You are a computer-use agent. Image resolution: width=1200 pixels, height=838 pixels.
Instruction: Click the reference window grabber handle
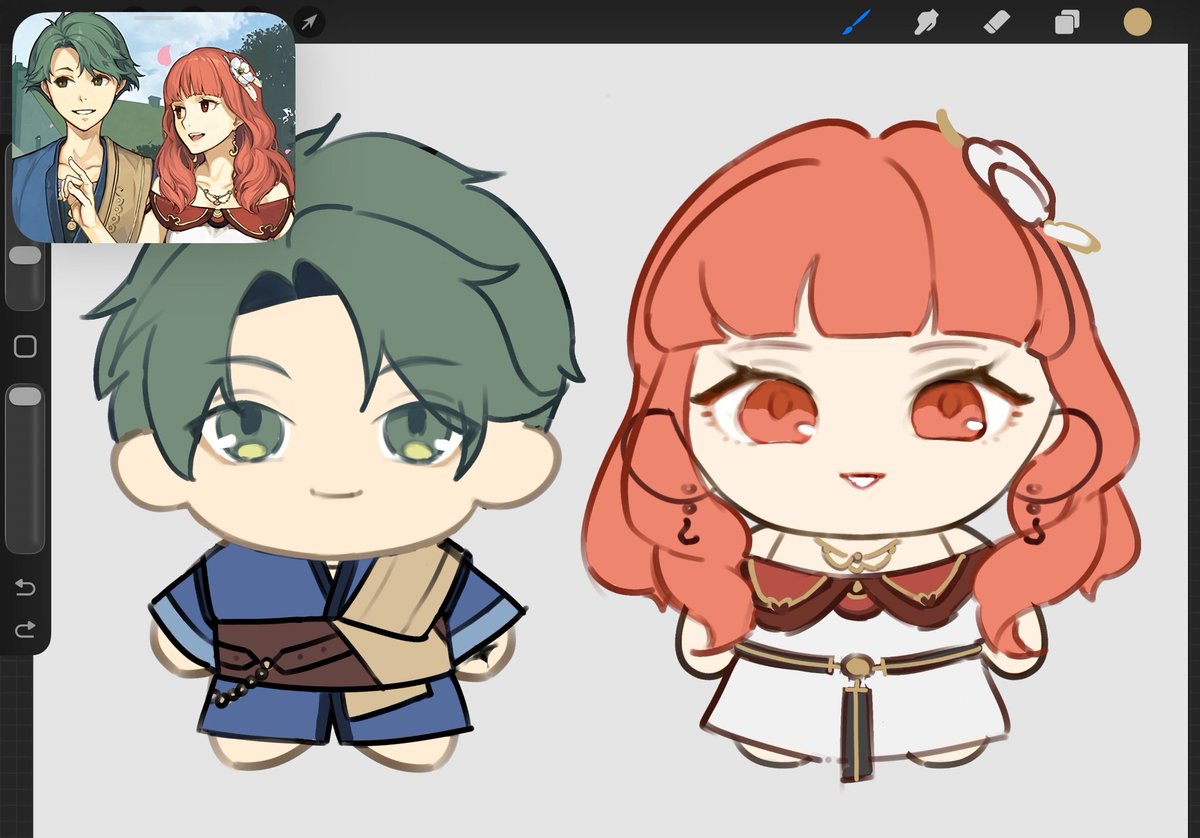(x=154, y=17)
